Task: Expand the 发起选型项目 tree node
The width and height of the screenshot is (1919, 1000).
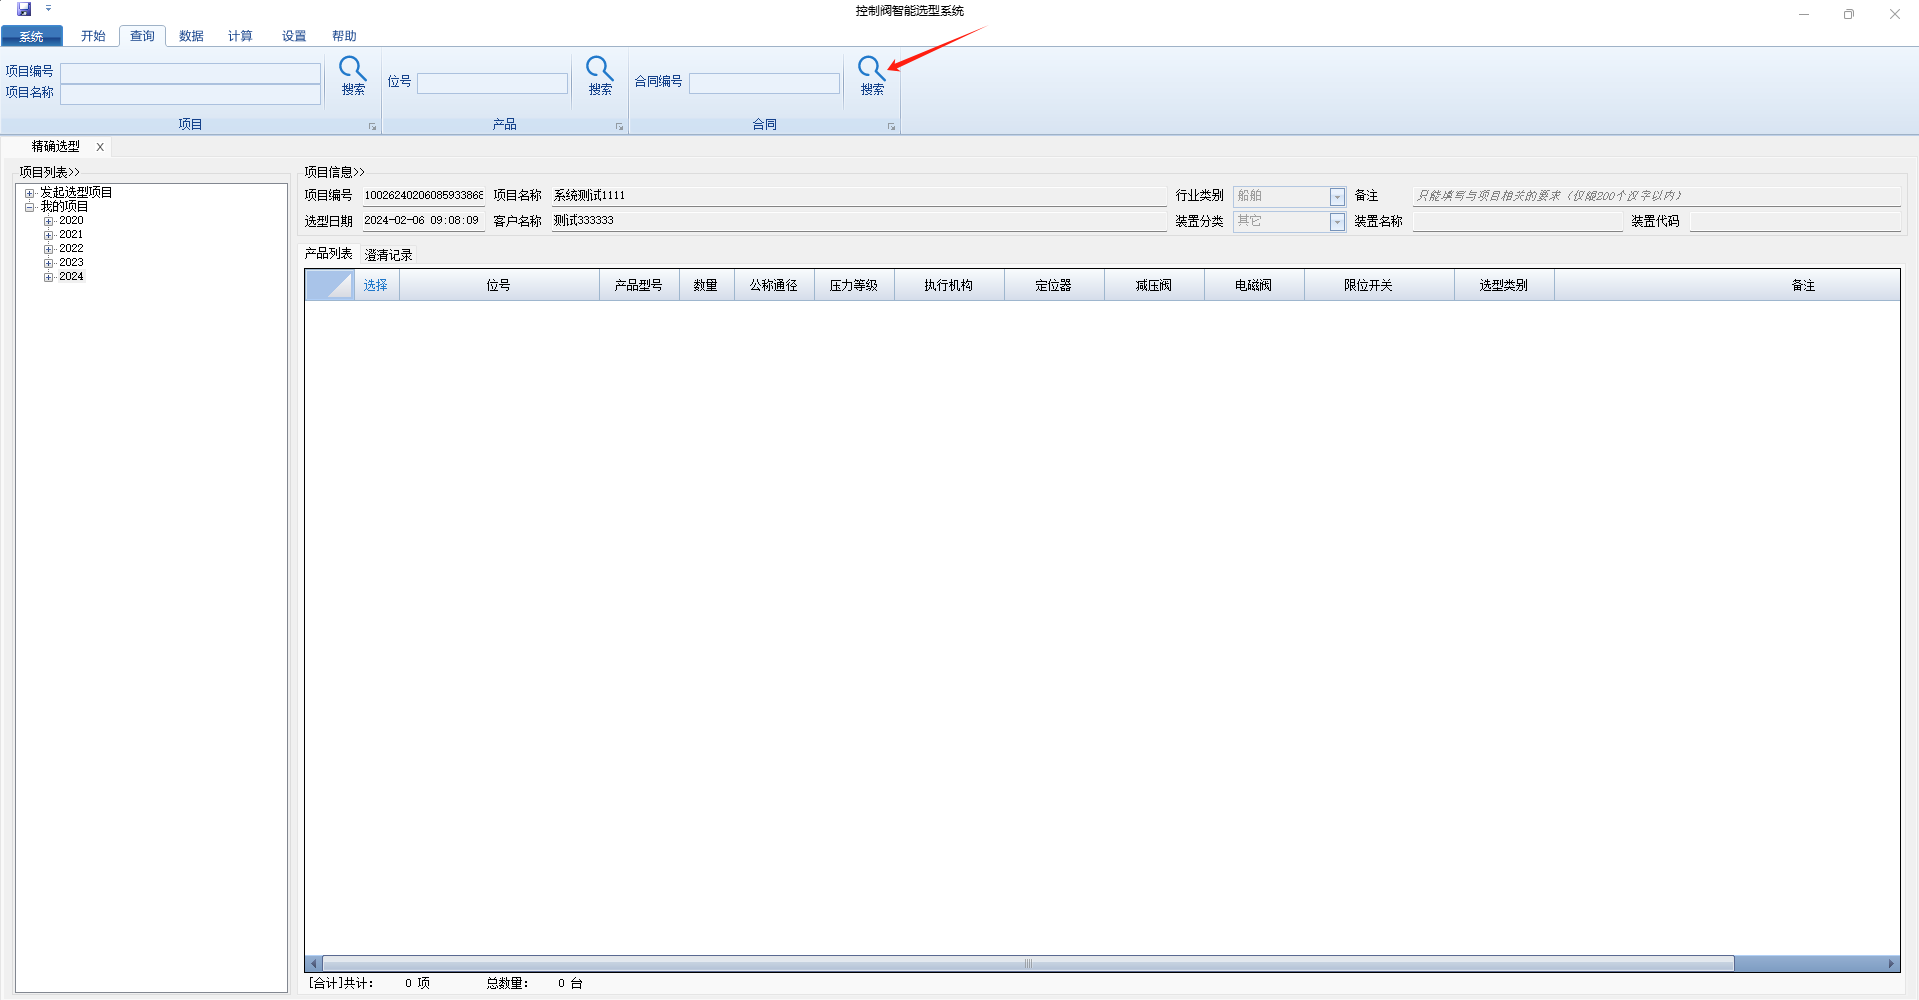Action: (x=30, y=193)
